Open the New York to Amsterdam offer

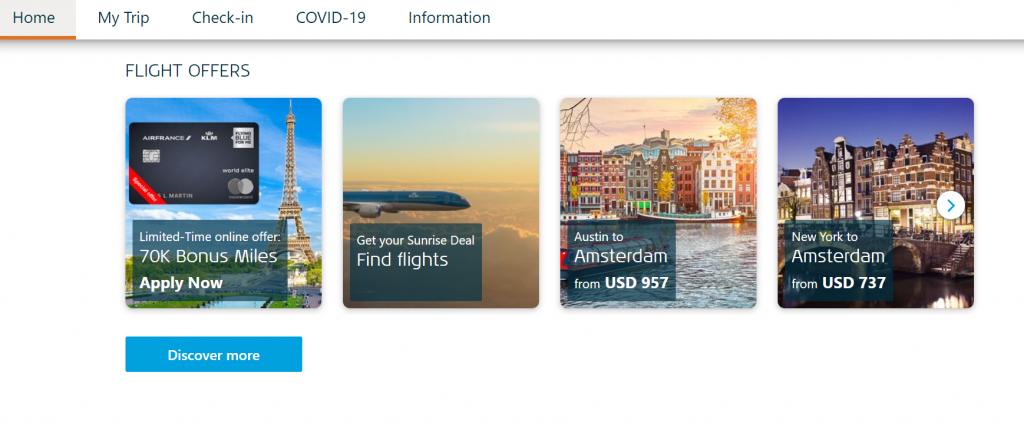click(x=876, y=203)
